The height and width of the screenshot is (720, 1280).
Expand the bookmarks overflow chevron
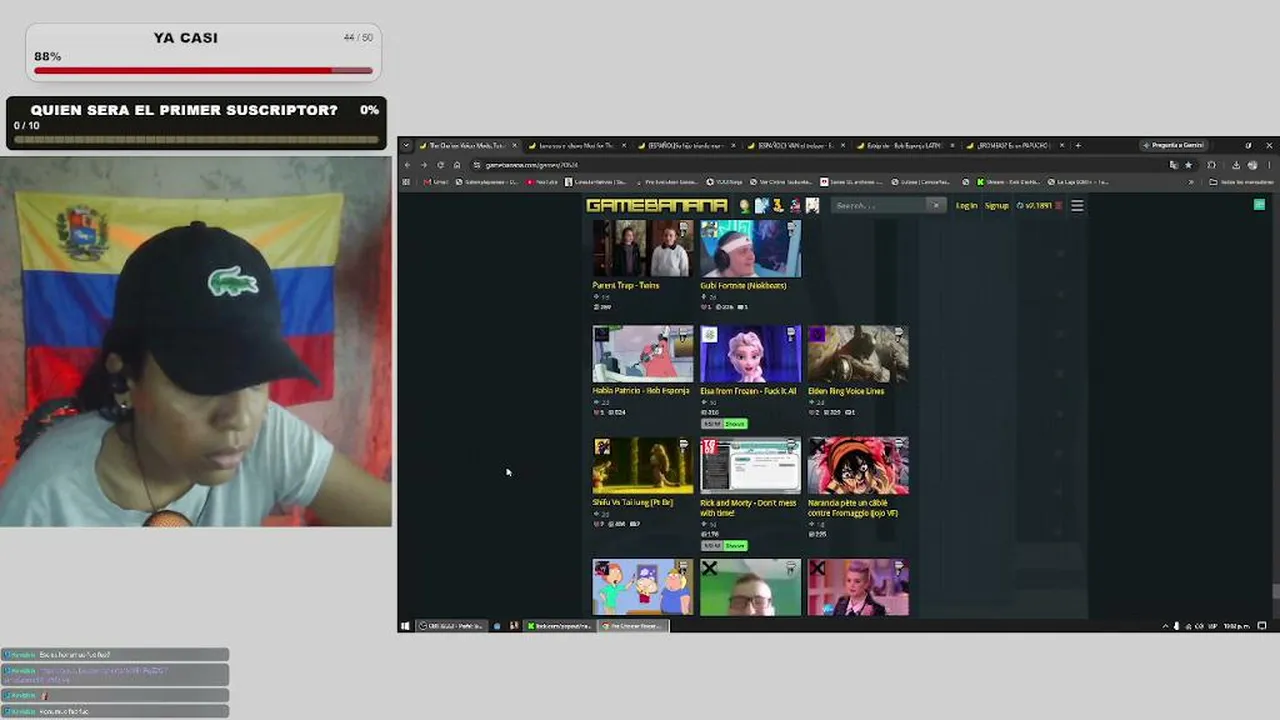[1191, 182]
